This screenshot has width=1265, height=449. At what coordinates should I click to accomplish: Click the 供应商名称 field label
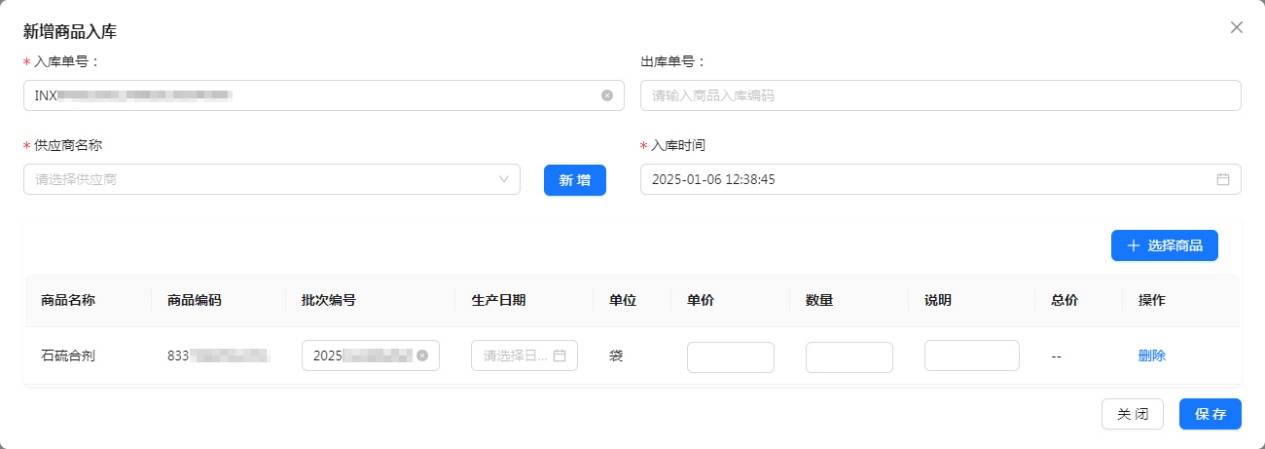click(x=68, y=145)
